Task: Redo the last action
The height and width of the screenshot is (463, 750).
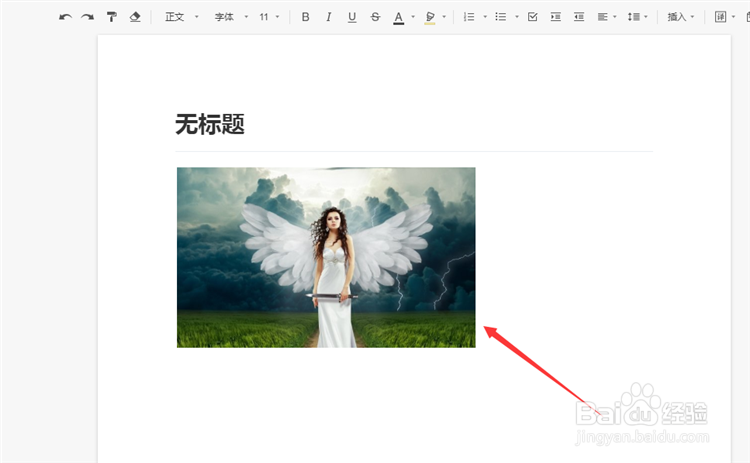Action: click(x=87, y=17)
